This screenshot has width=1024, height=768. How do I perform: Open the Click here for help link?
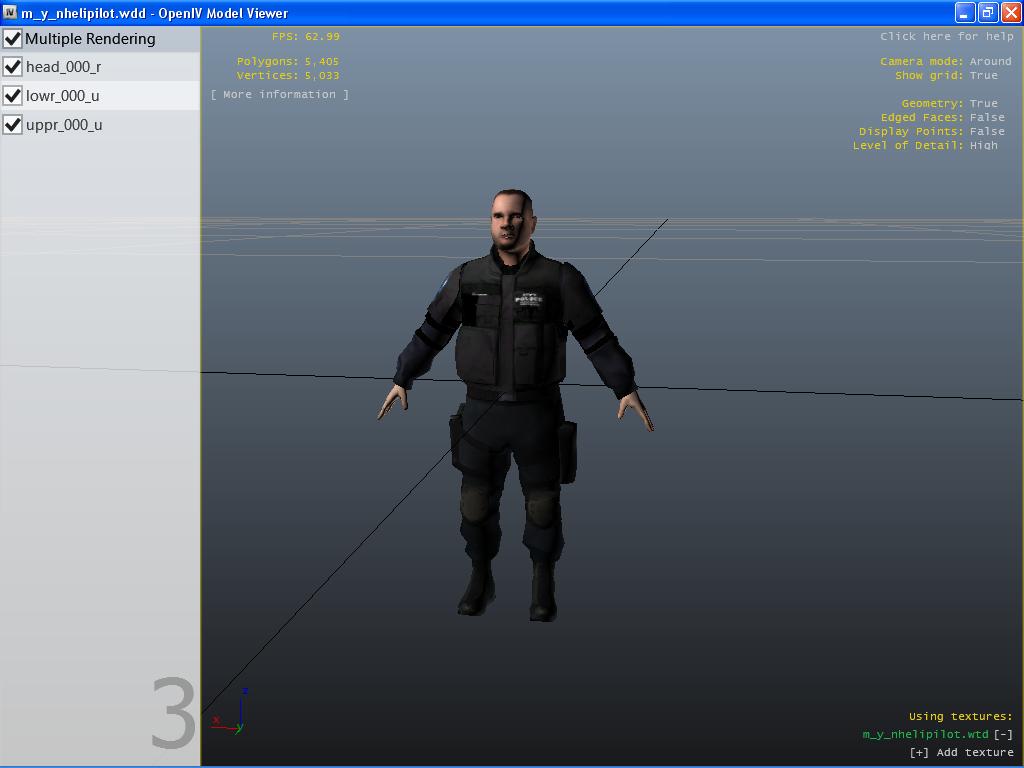point(946,37)
